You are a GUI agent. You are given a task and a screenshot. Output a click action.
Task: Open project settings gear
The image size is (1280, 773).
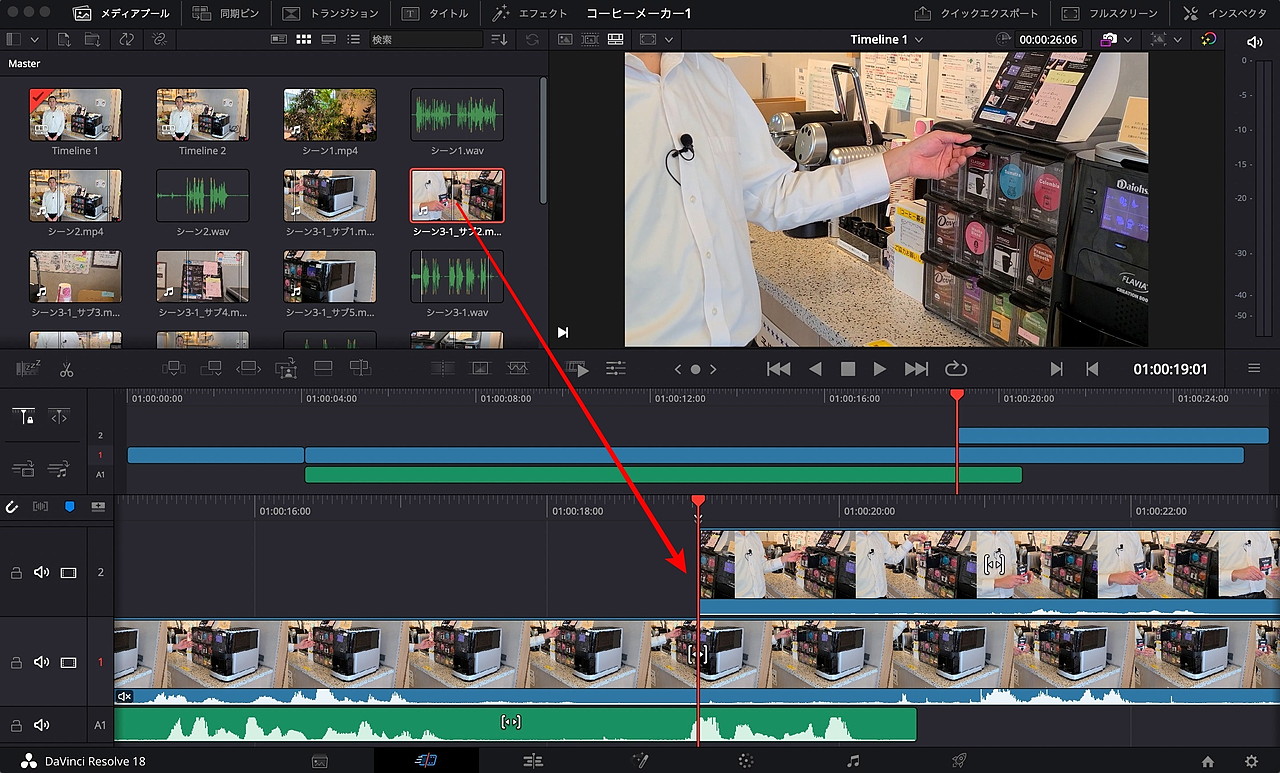1251,761
